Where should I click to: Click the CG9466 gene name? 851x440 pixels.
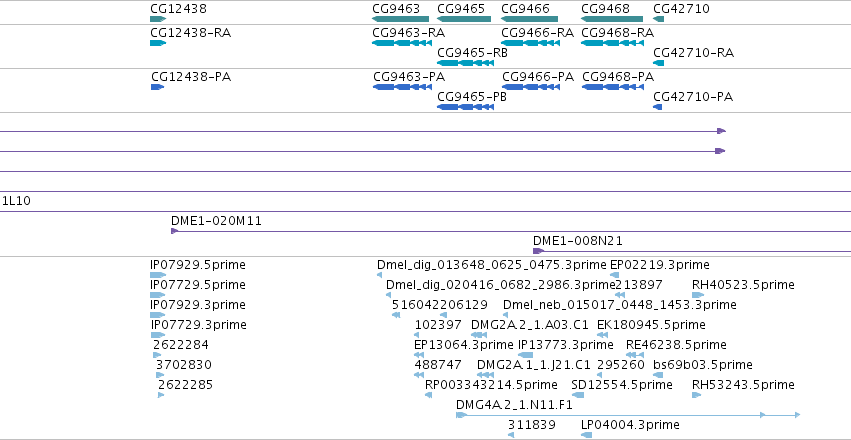(525, 9)
